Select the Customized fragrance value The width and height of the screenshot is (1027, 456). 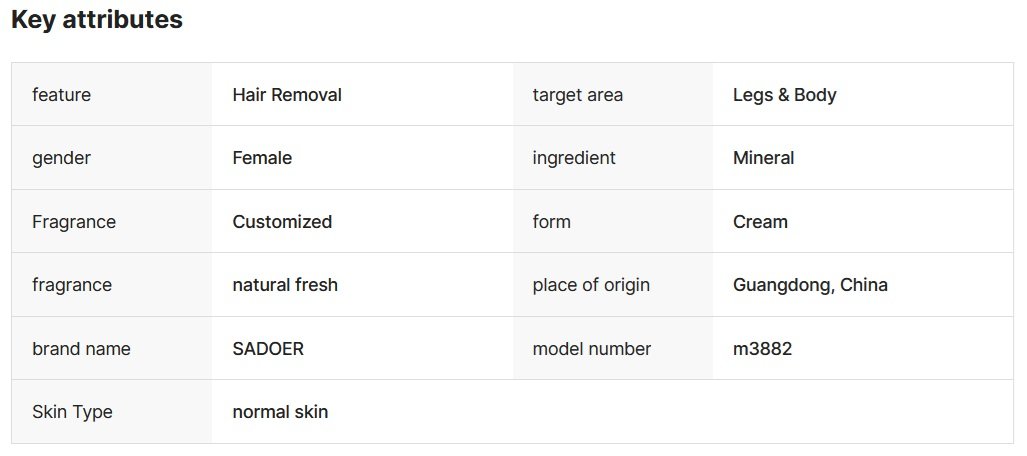click(x=282, y=222)
